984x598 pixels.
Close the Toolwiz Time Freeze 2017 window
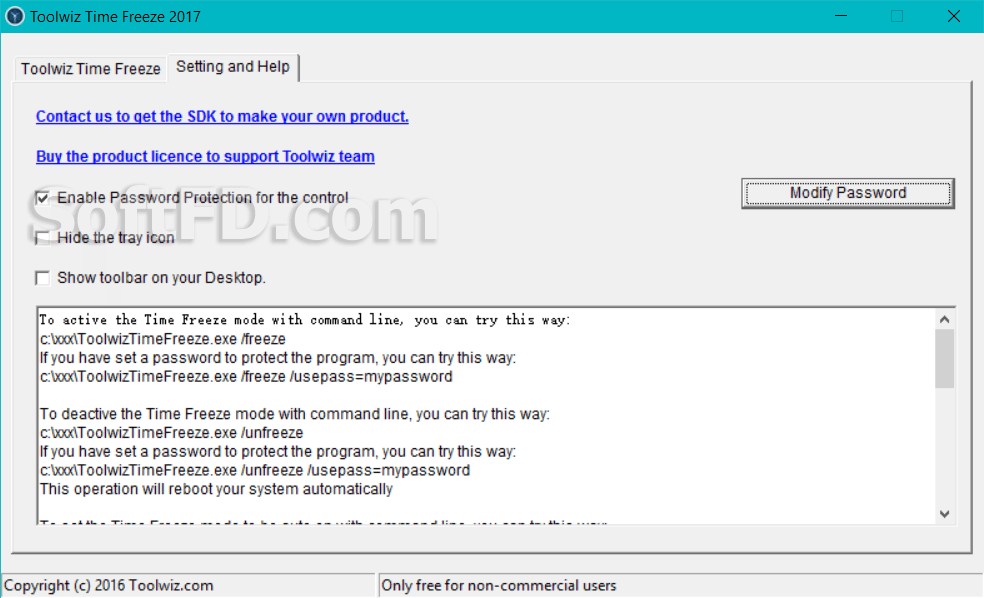954,16
